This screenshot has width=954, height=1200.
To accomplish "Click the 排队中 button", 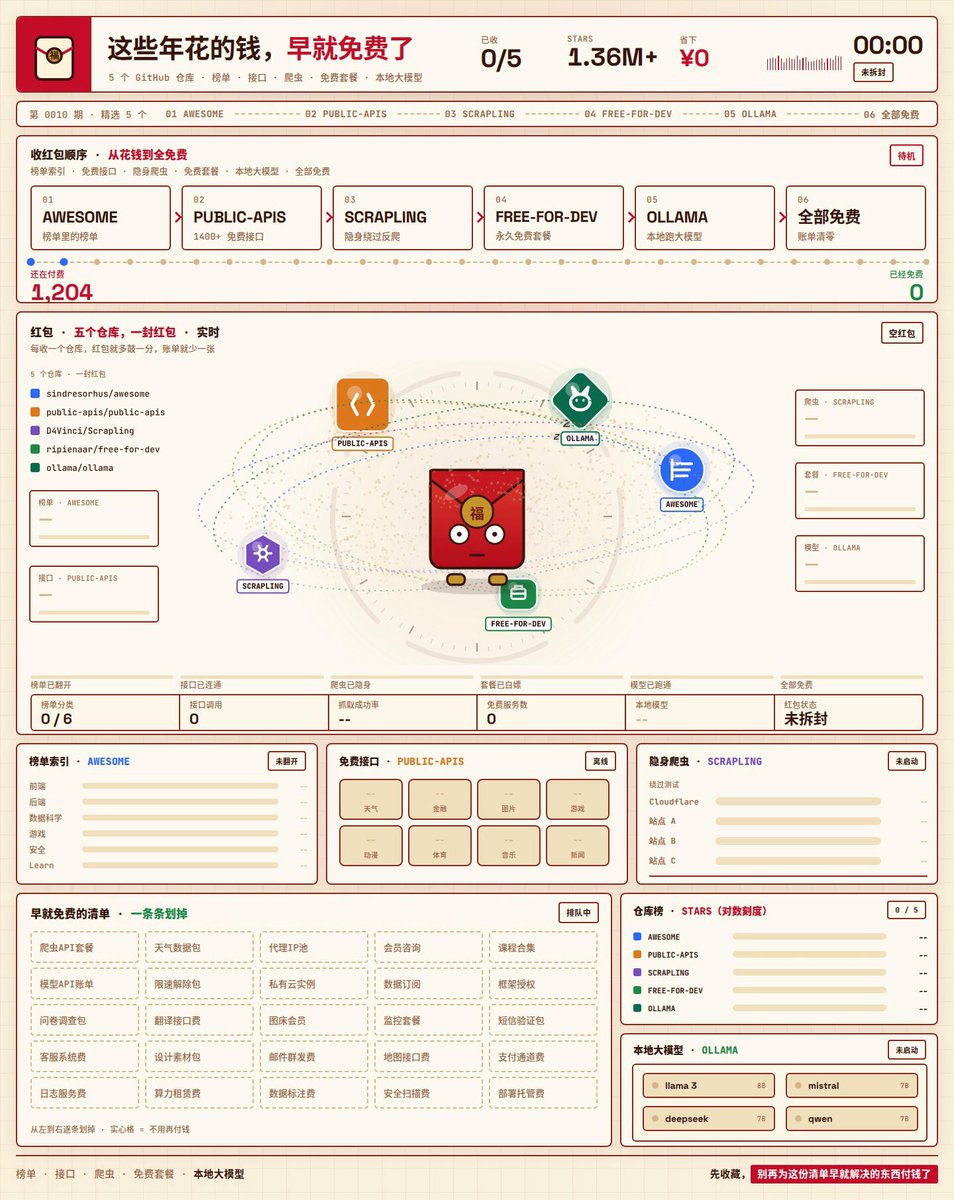I will pos(578,912).
